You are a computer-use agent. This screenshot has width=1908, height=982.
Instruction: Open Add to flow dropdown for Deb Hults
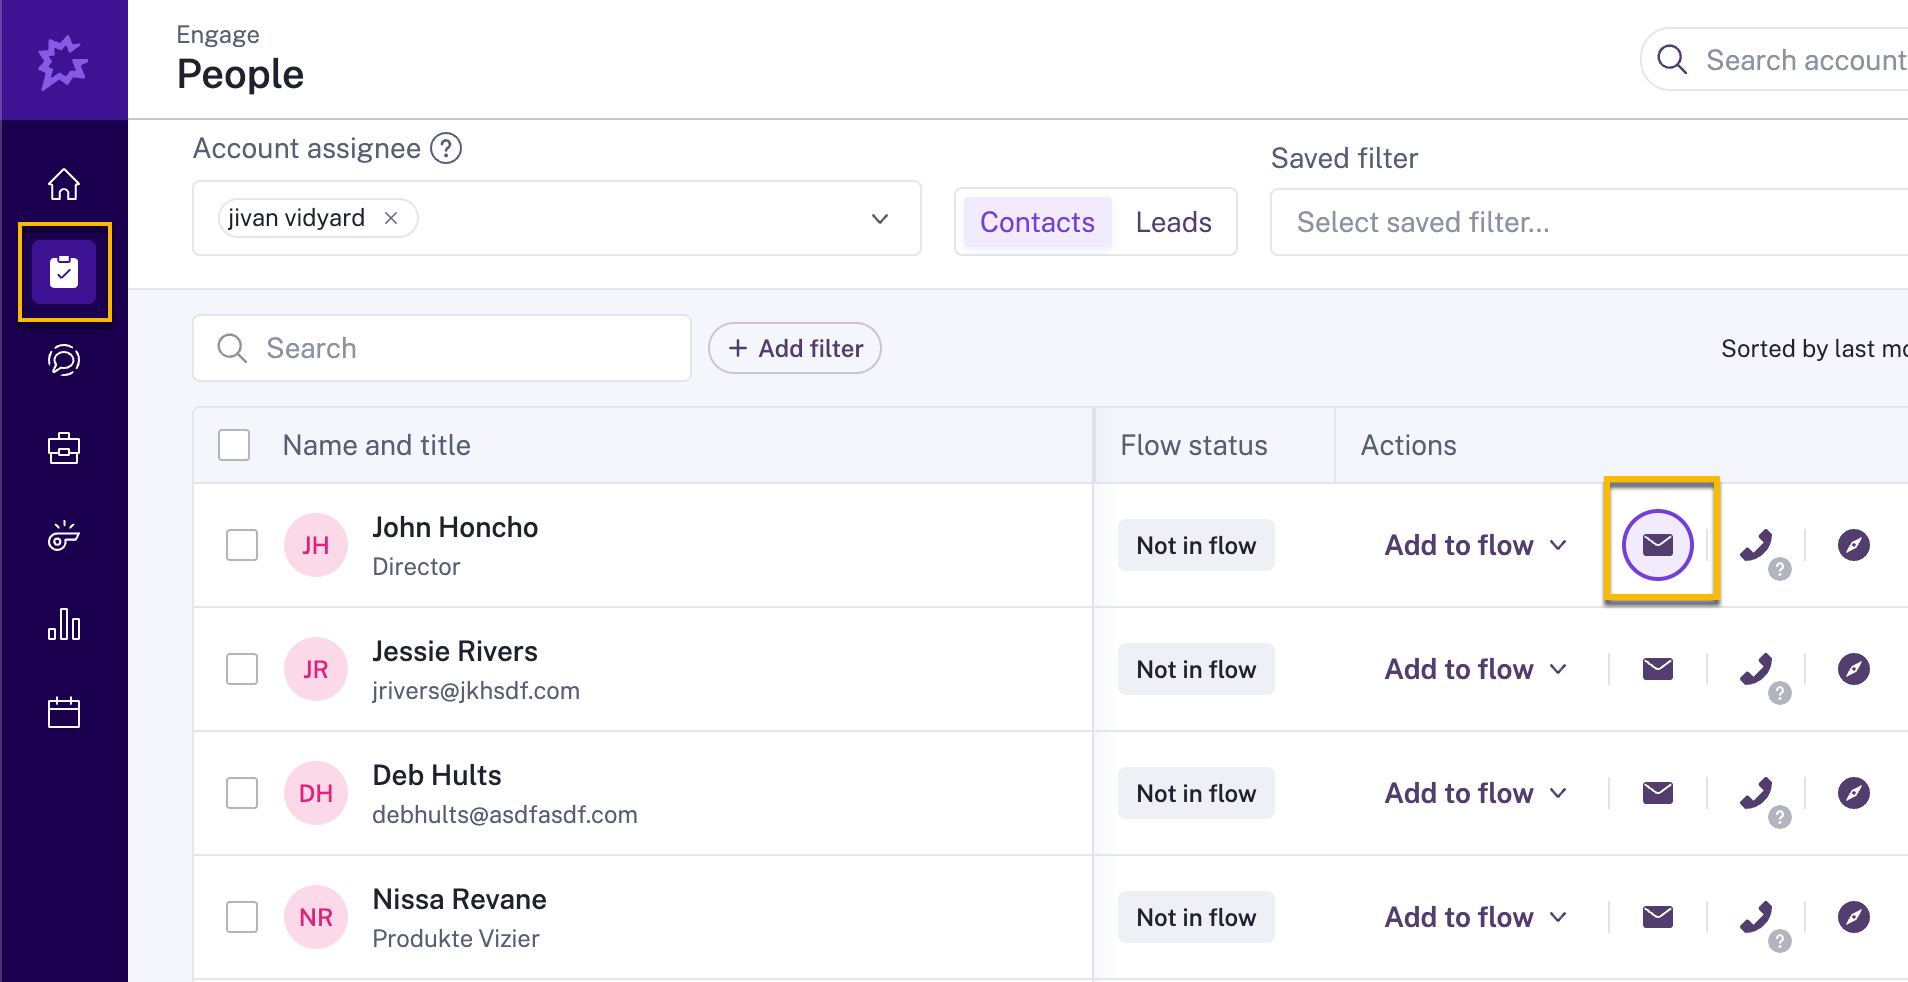click(x=1476, y=793)
